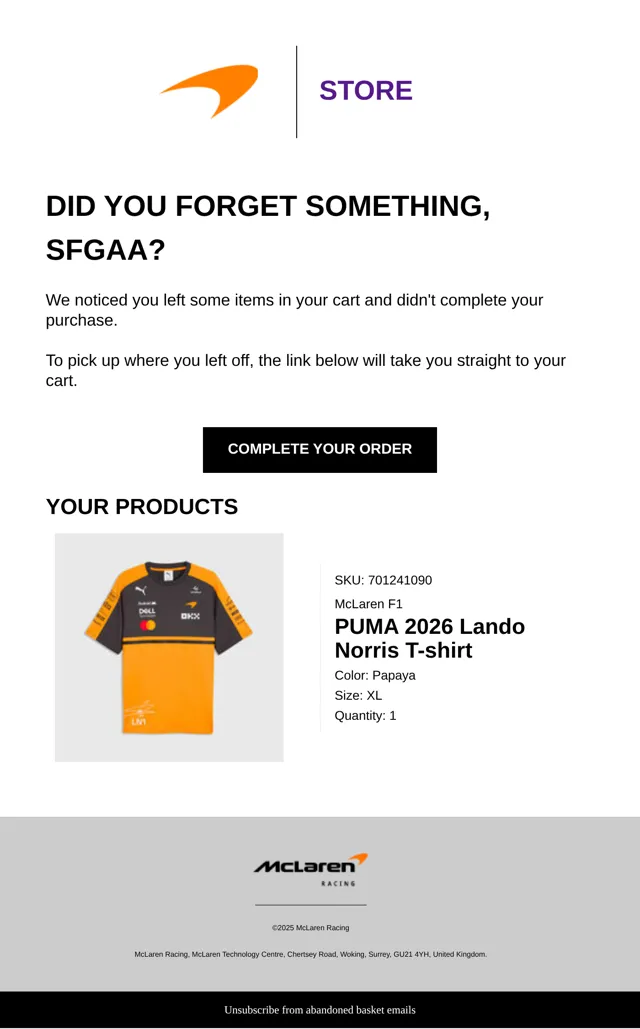The height and width of the screenshot is (1029, 640).
Task: Click the vertical divider beside the STORE text
Action: pyautogui.click(x=297, y=92)
